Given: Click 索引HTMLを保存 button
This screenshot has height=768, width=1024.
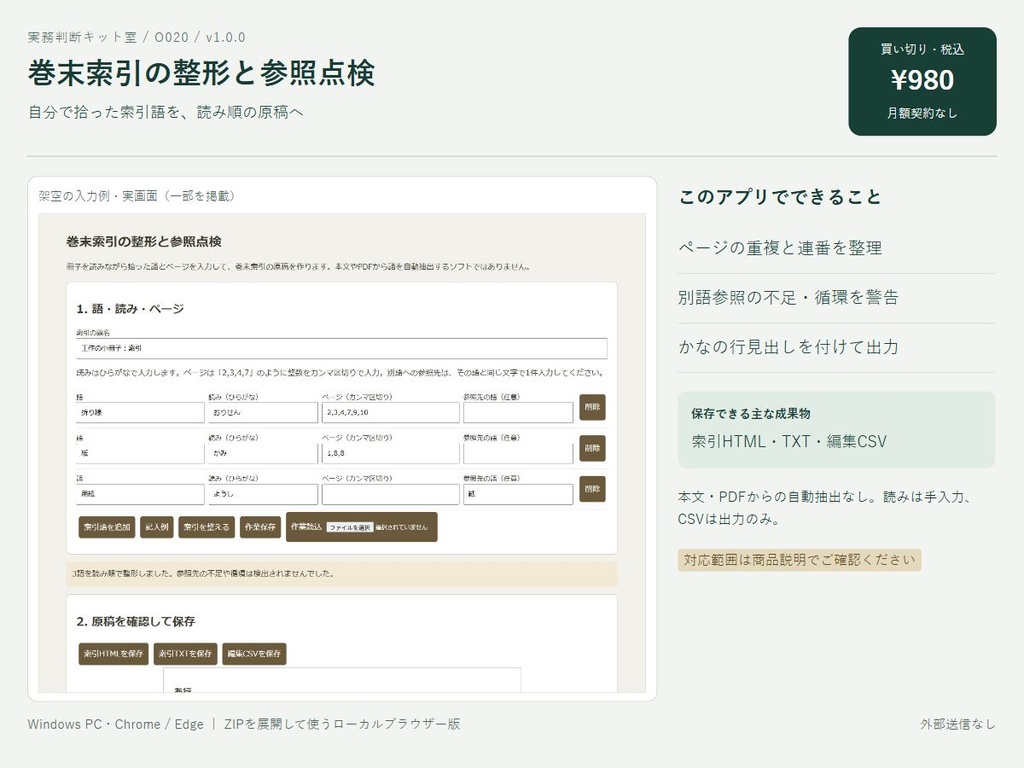Looking at the screenshot, I should pos(114,654).
